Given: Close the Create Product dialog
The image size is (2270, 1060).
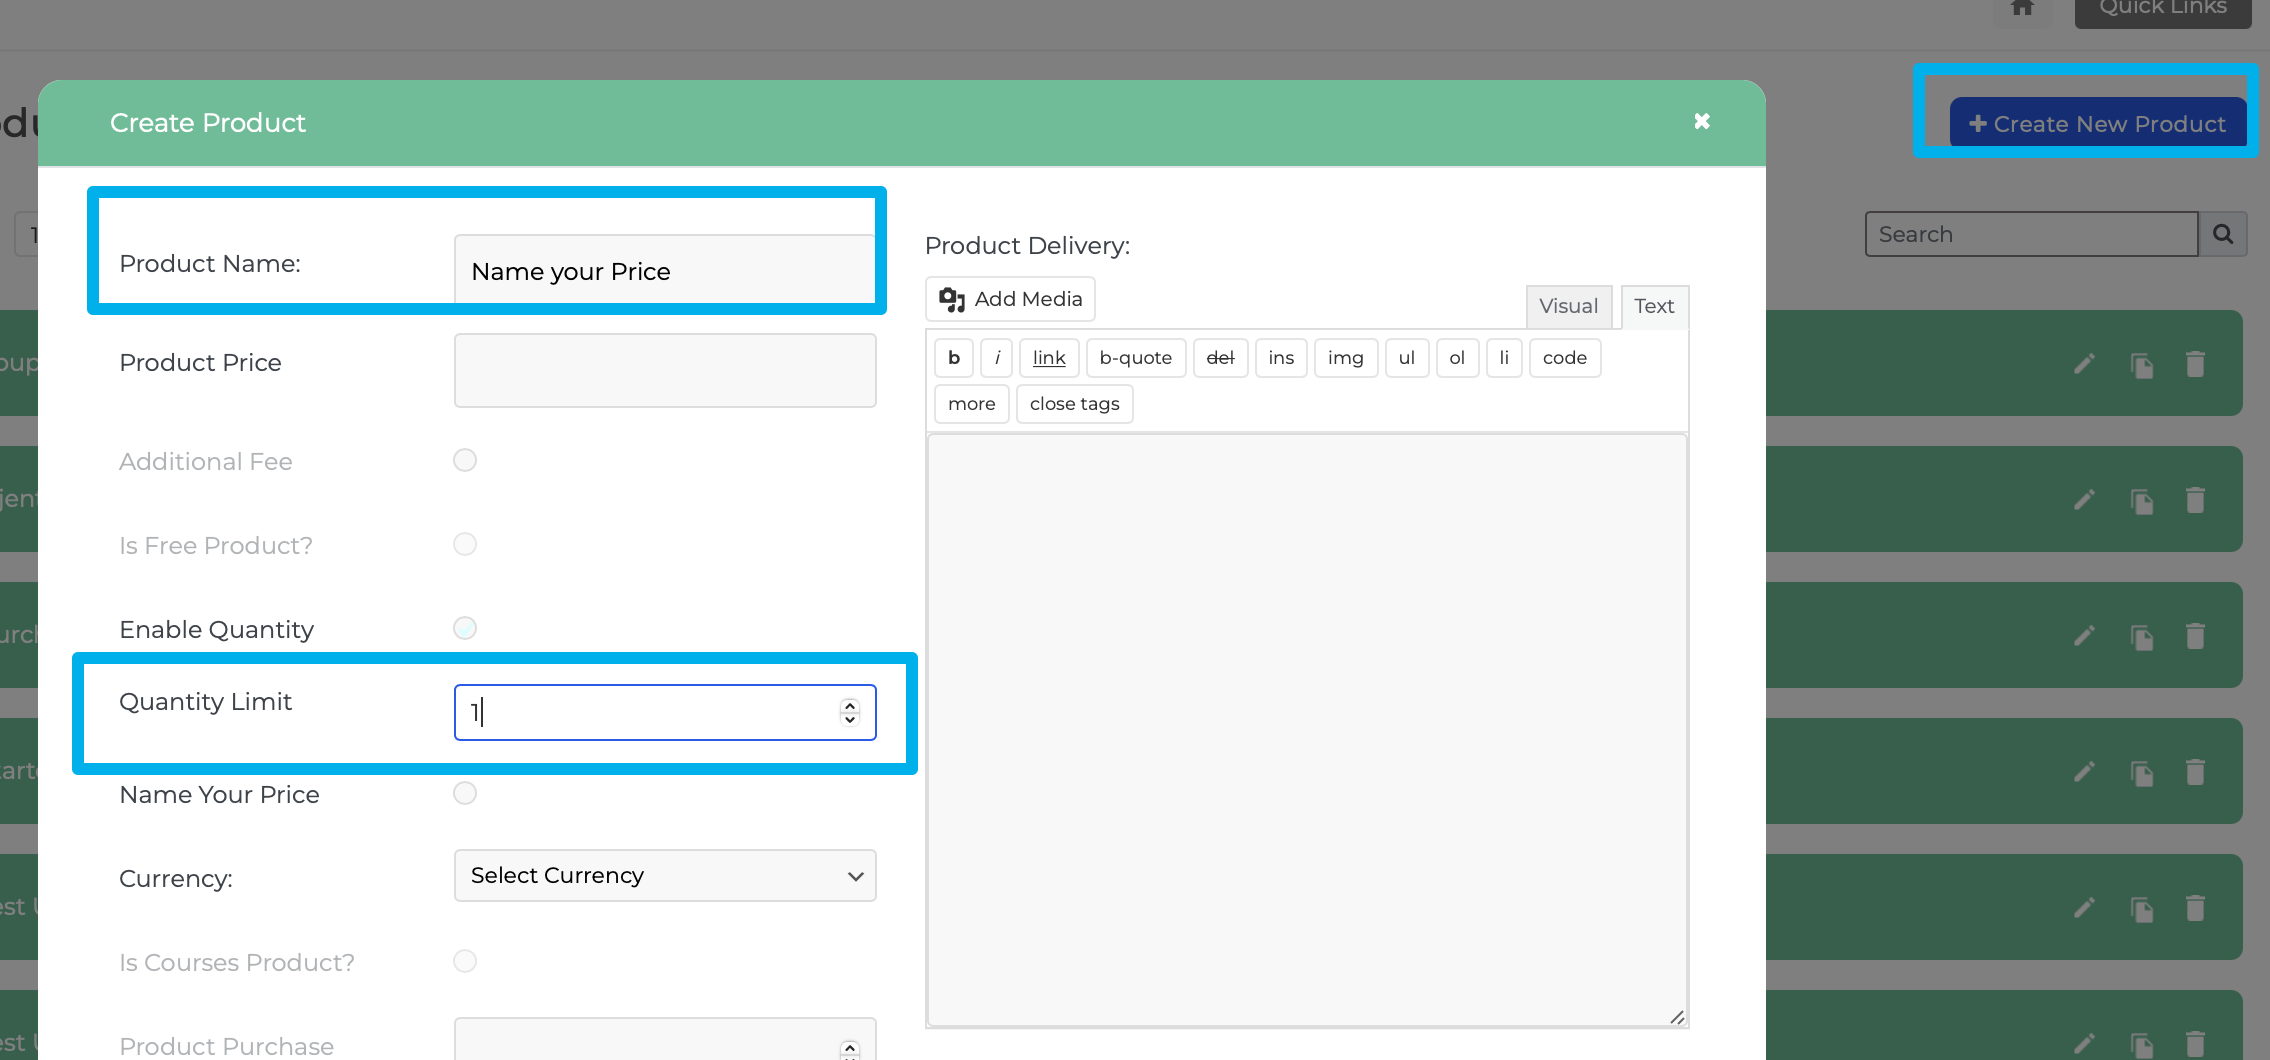Looking at the screenshot, I should [x=1701, y=121].
